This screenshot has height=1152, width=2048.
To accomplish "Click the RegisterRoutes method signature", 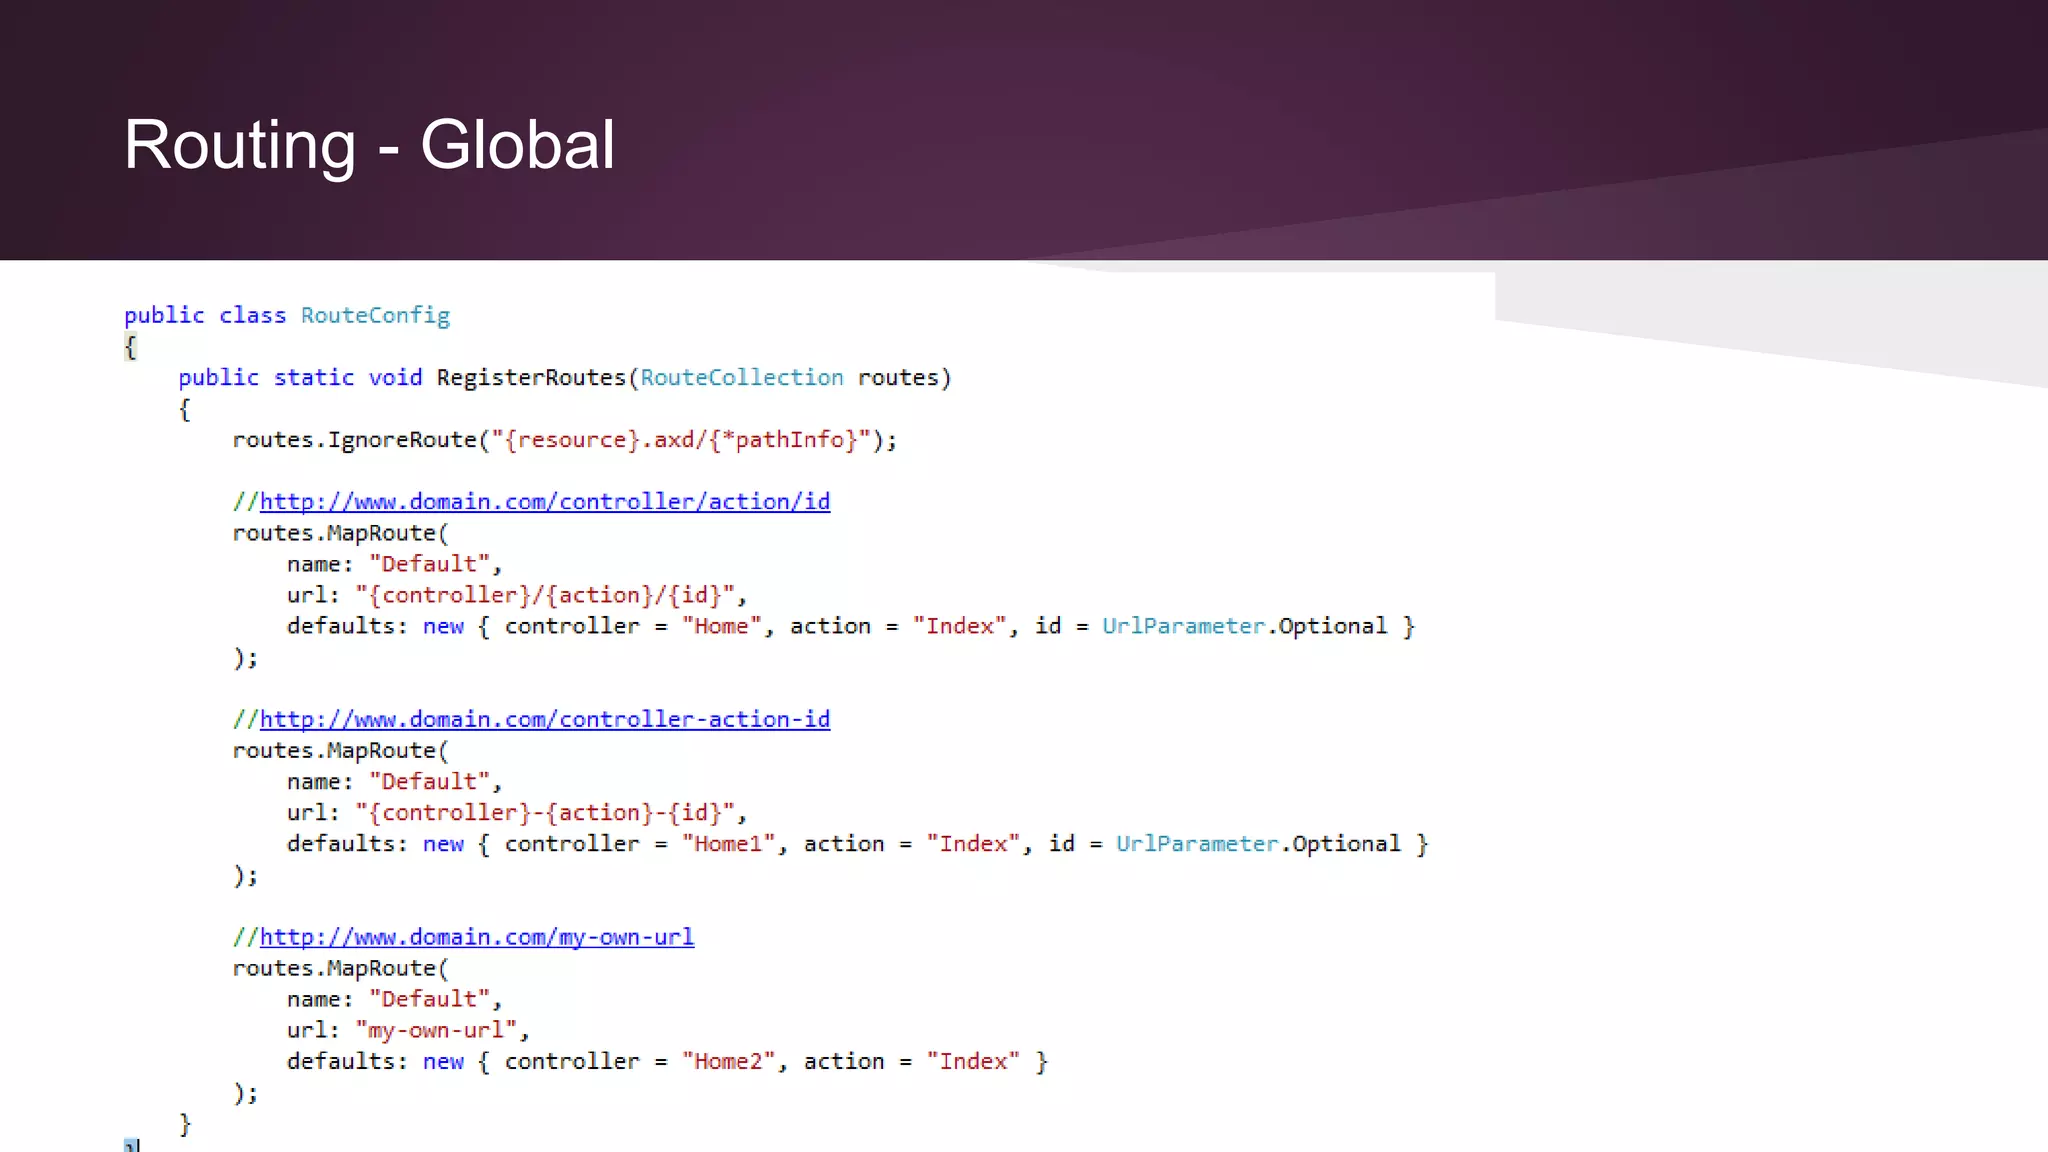I will pyautogui.click(x=565, y=378).
